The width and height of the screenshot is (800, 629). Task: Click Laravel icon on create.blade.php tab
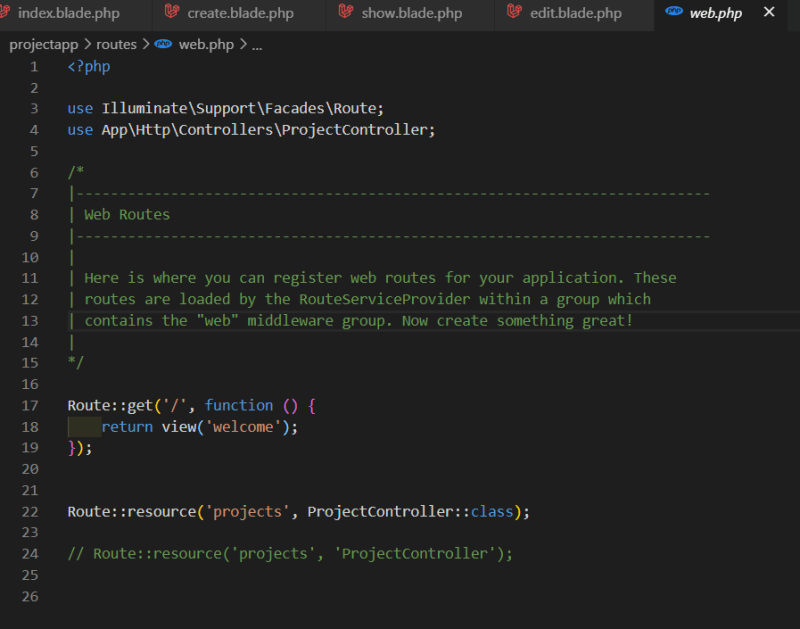coord(172,11)
